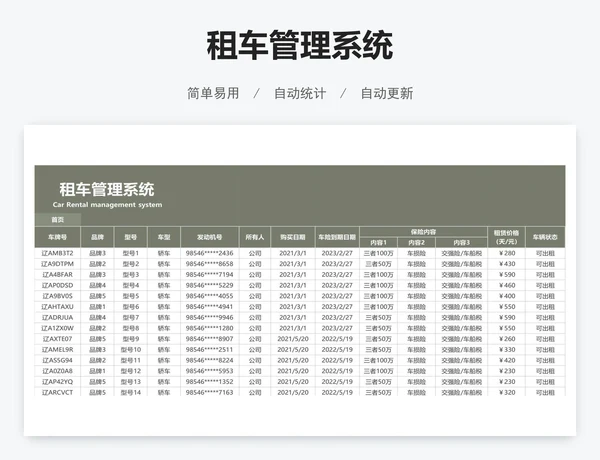Select engine number 98546*****5229
600x460 pixels.
(210, 285)
